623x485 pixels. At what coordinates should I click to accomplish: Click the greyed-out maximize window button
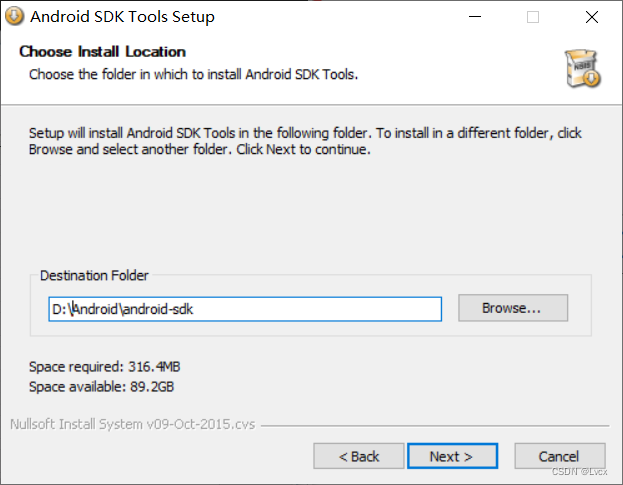(533, 17)
